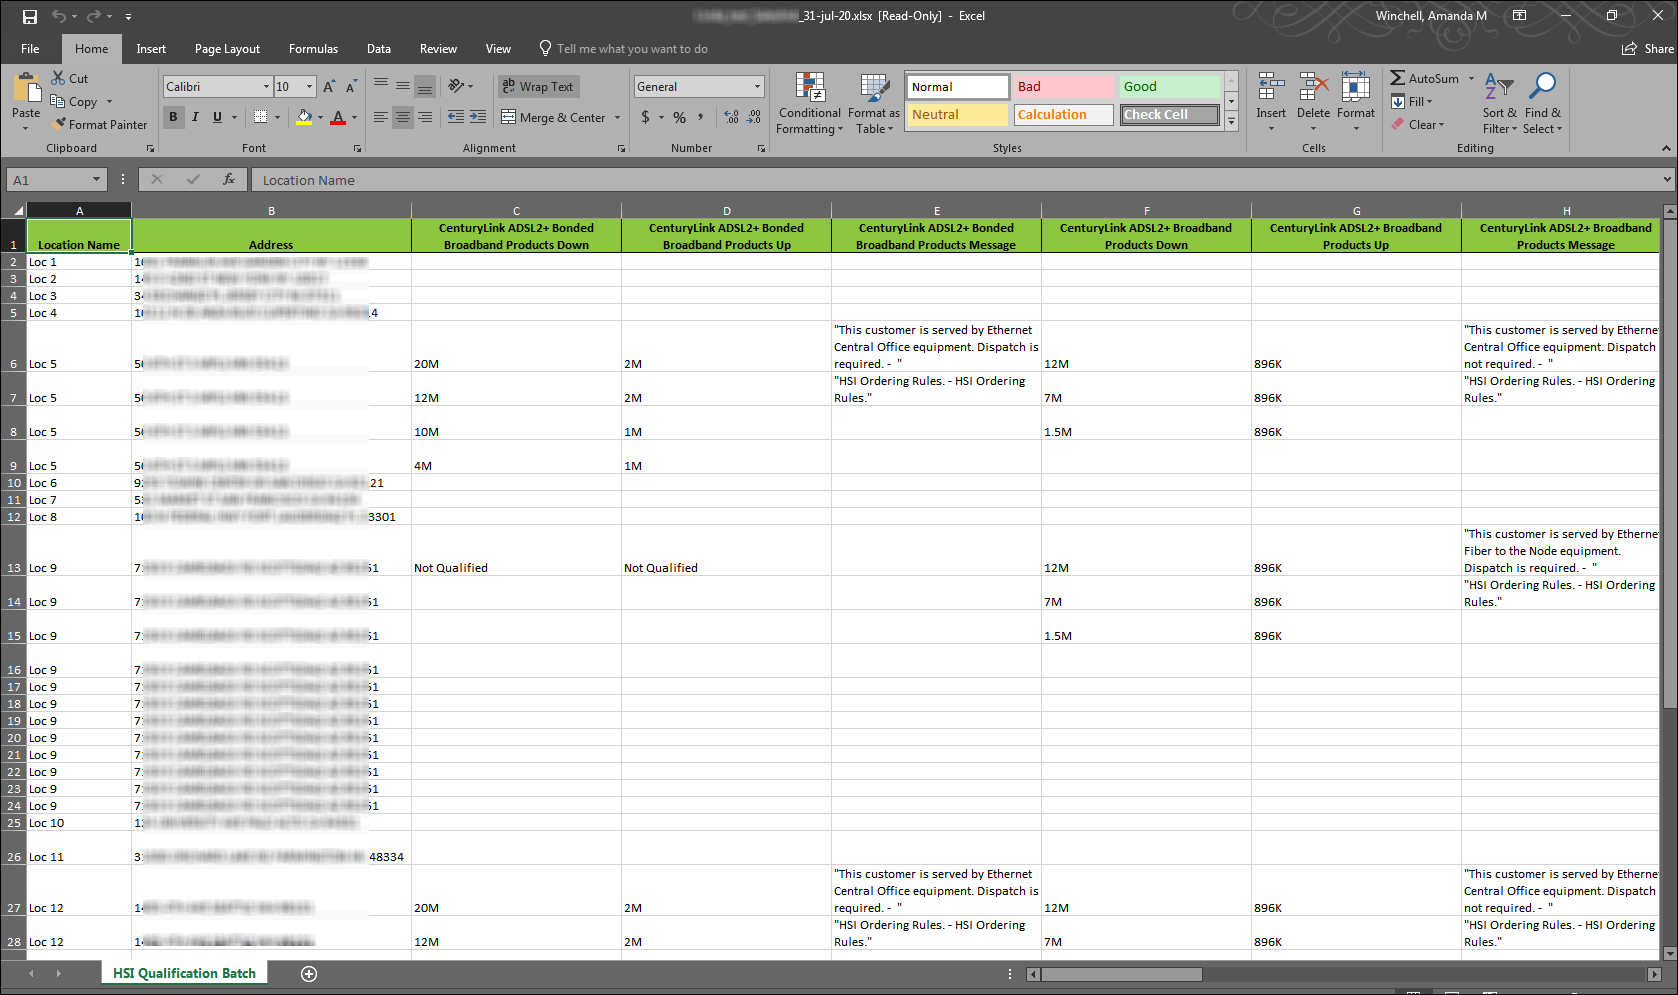Toggle Middle Align for cells
Image resolution: width=1678 pixels, height=995 pixels.
pos(403,86)
